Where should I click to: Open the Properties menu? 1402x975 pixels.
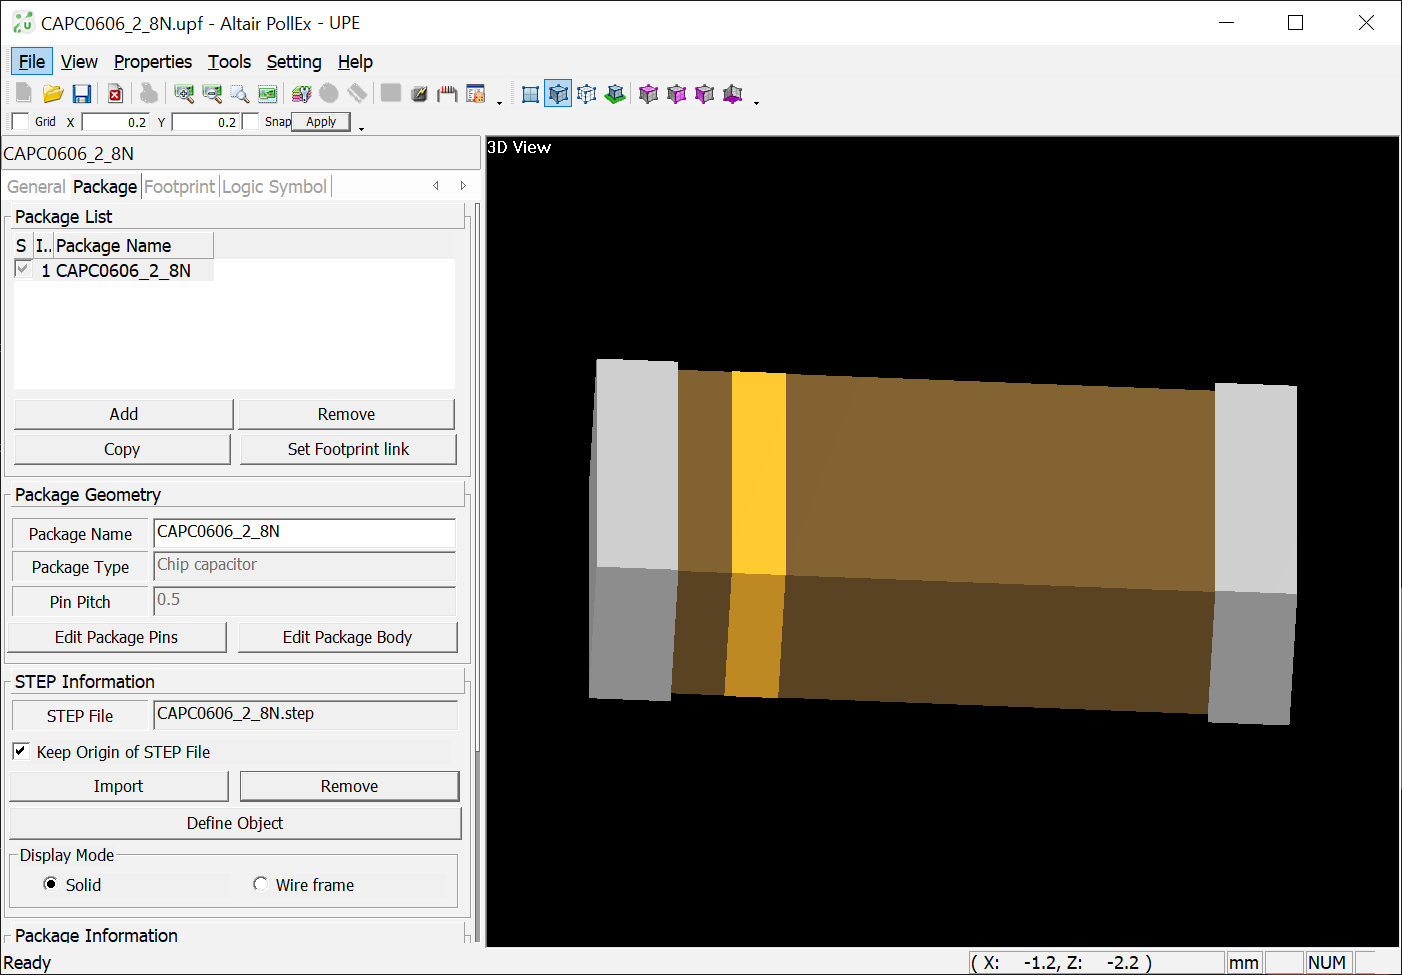click(153, 61)
